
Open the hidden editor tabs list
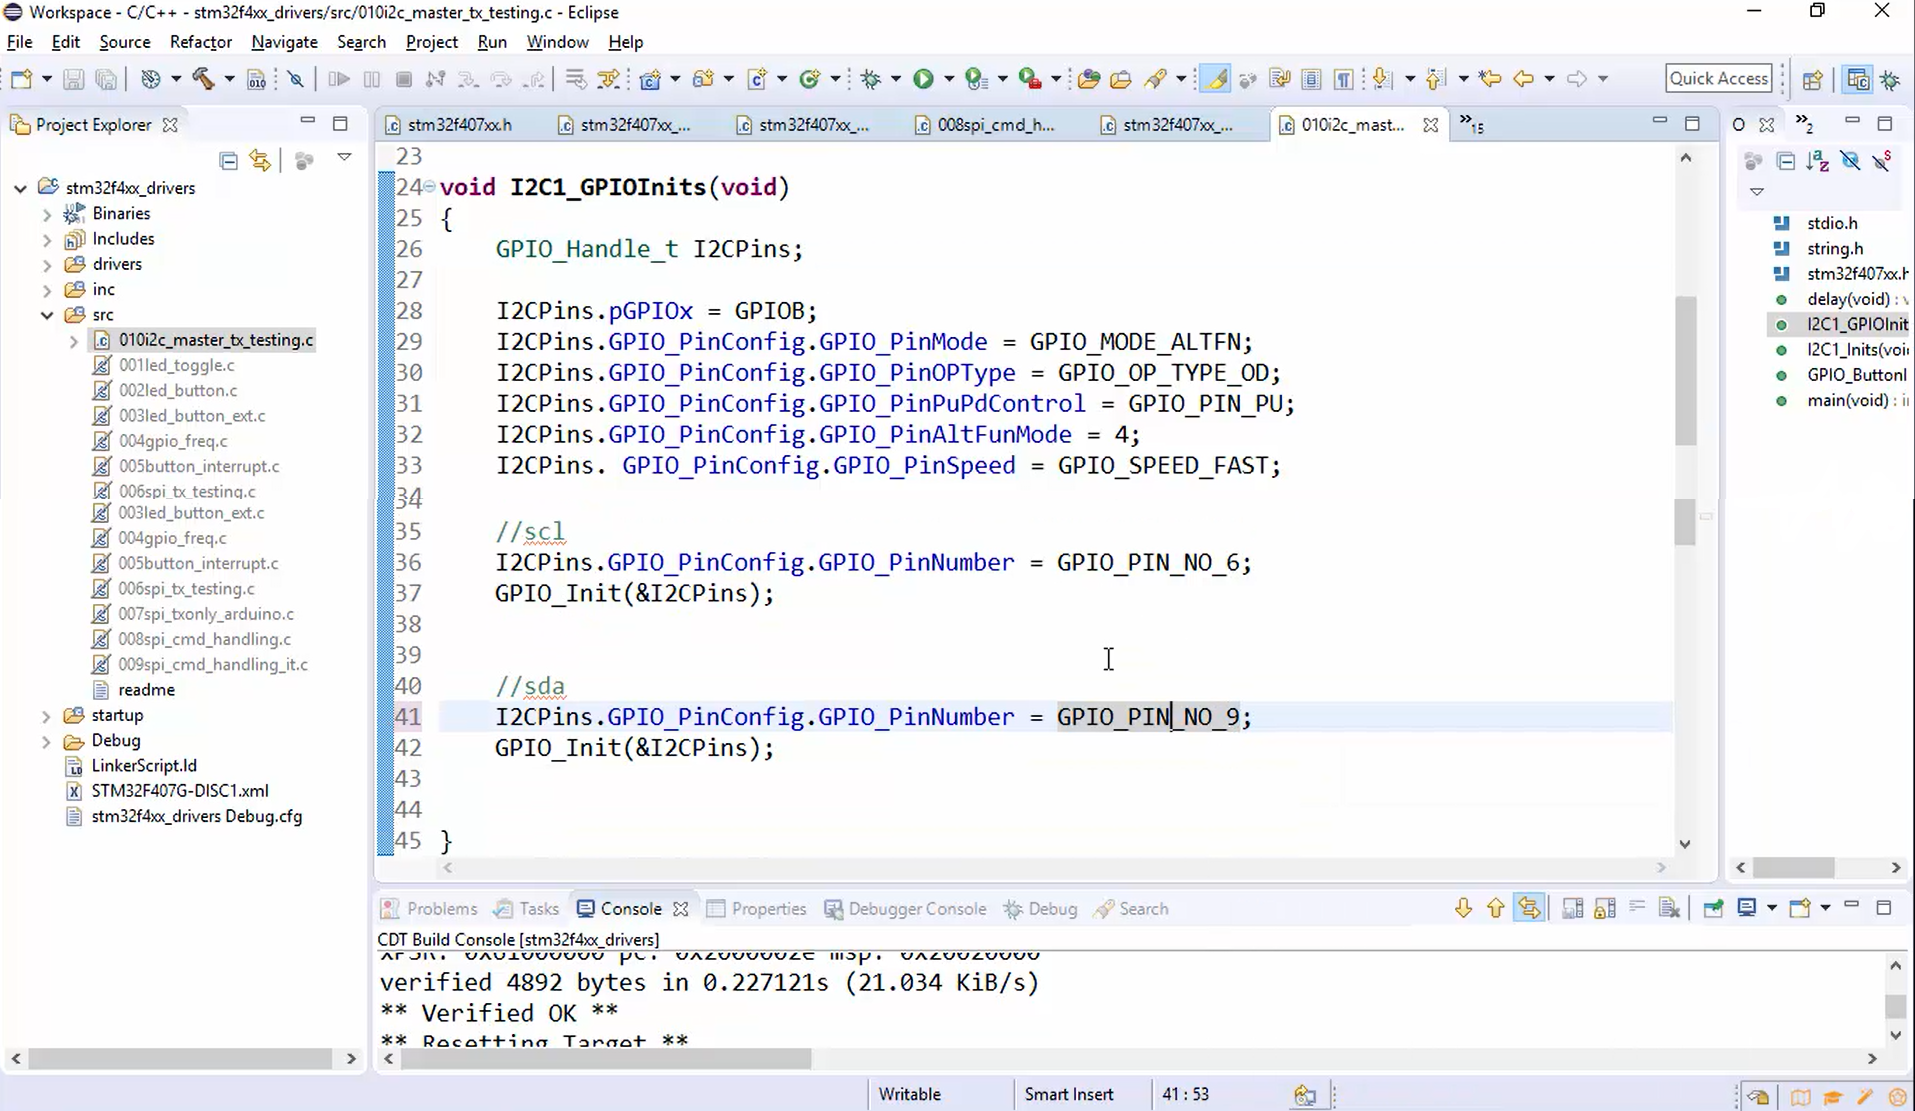coord(1470,124)
